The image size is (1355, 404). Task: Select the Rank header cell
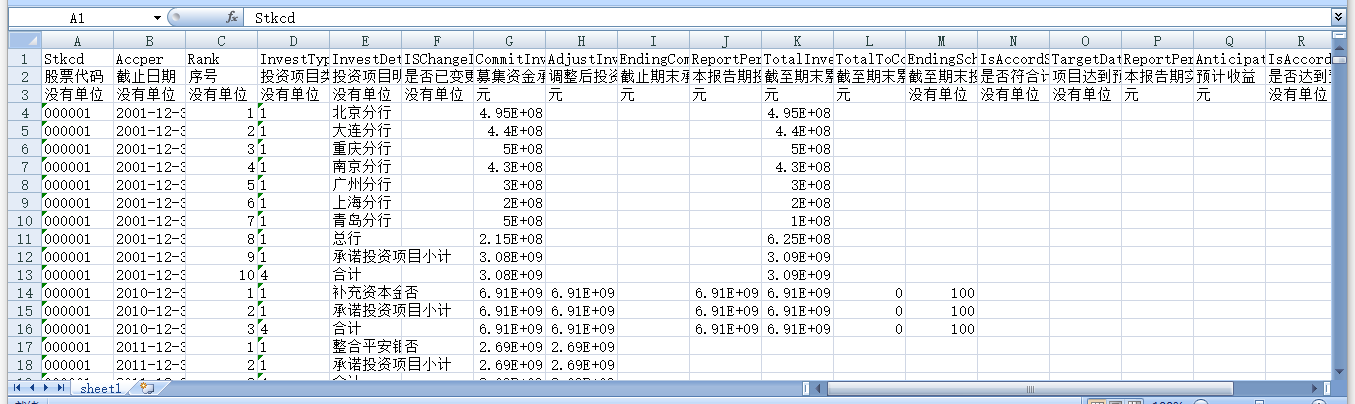pyautogui.click(x=221, y=59)
